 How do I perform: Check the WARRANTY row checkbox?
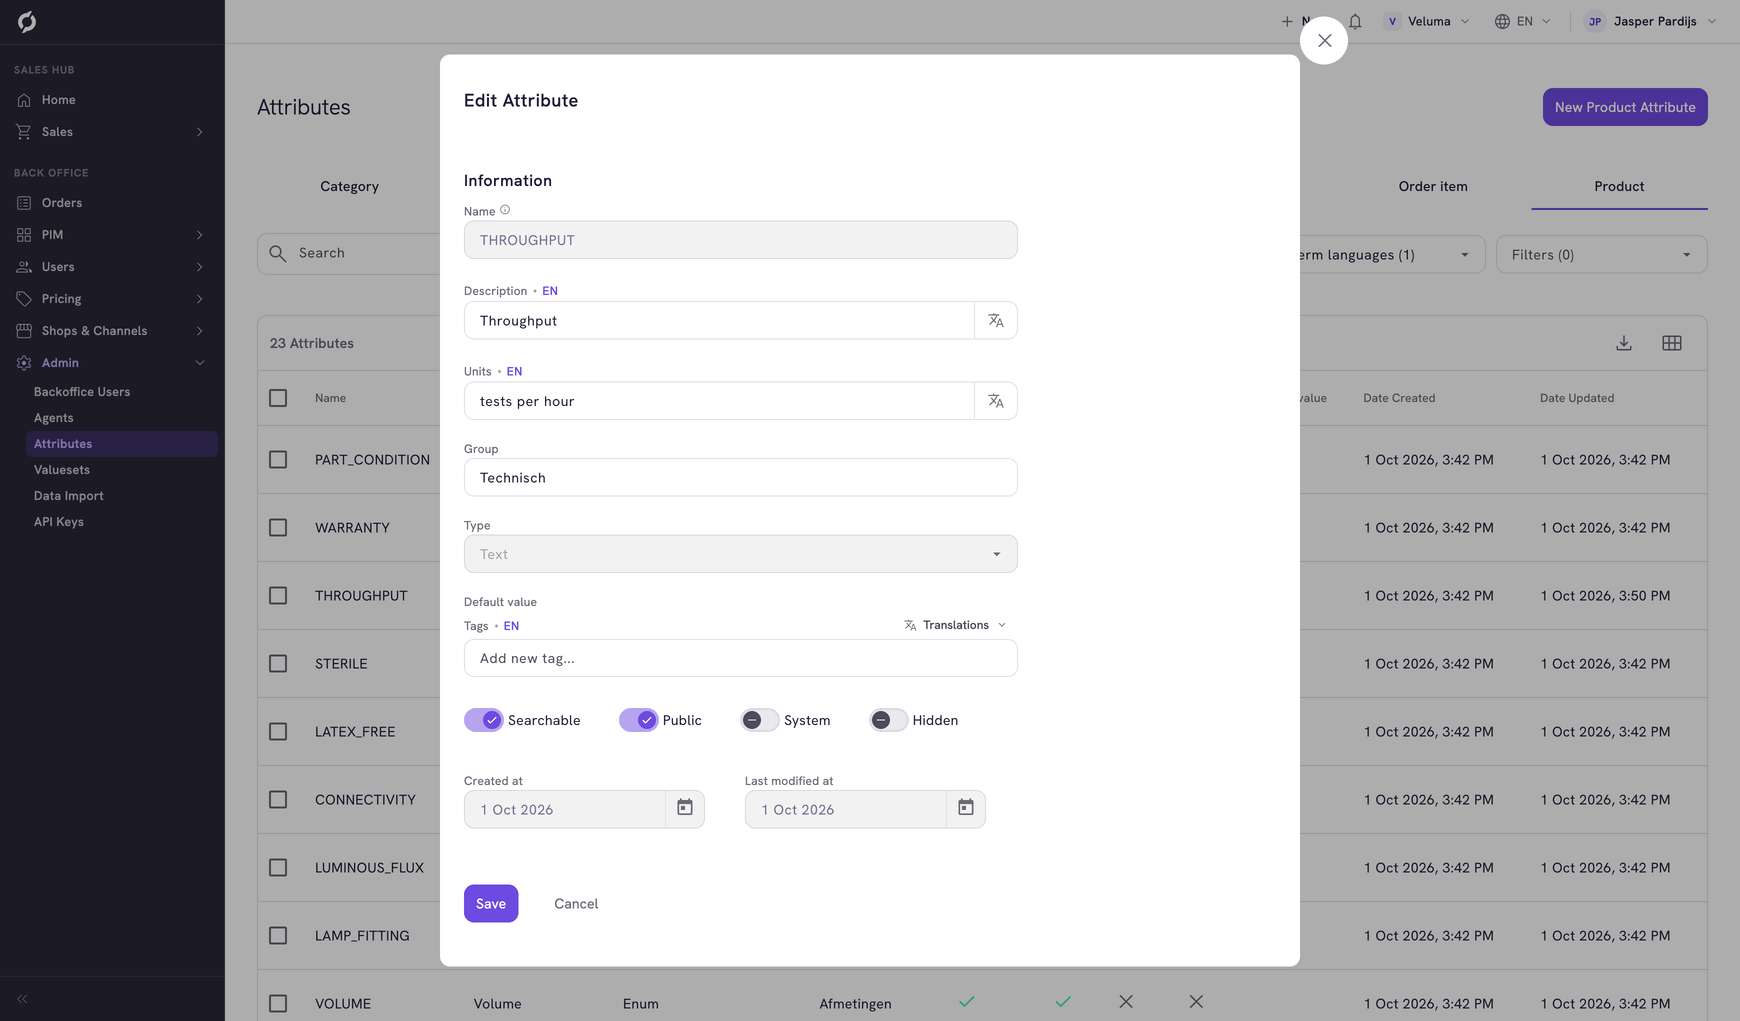278,528
